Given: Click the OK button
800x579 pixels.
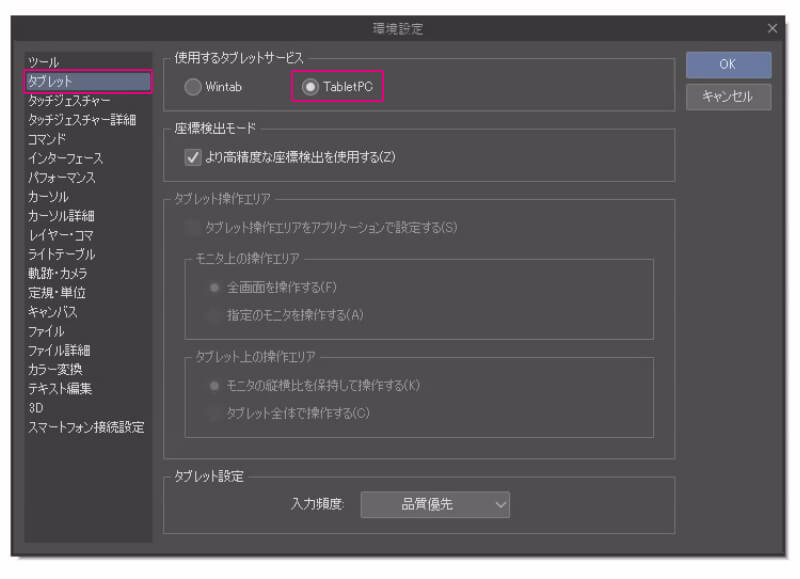Looking at the screenshot, I should (x=728, y=63).
